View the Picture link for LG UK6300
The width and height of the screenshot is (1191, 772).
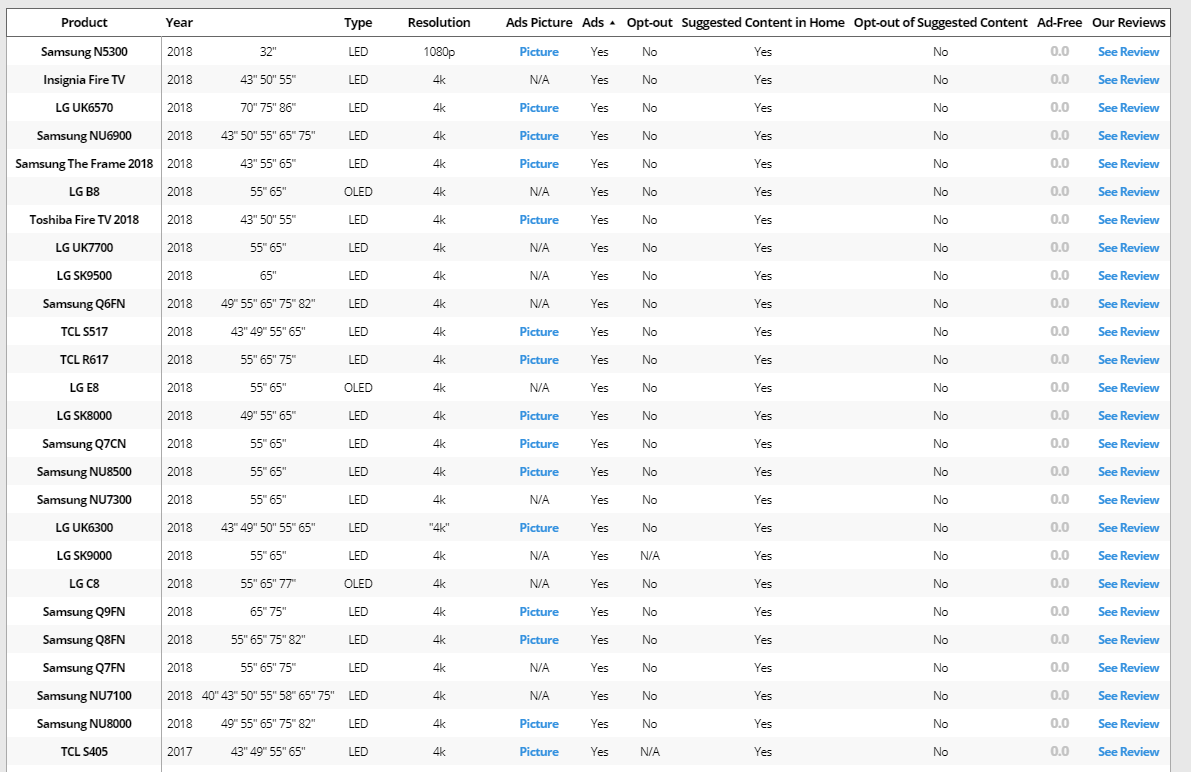tap(539, 528)
